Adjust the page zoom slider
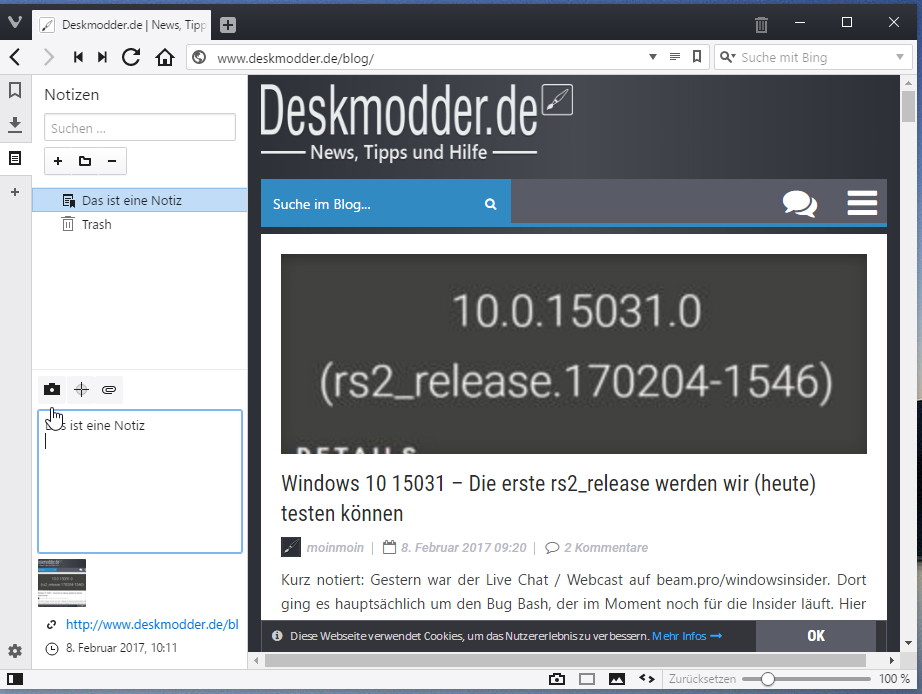 point(806,679)
